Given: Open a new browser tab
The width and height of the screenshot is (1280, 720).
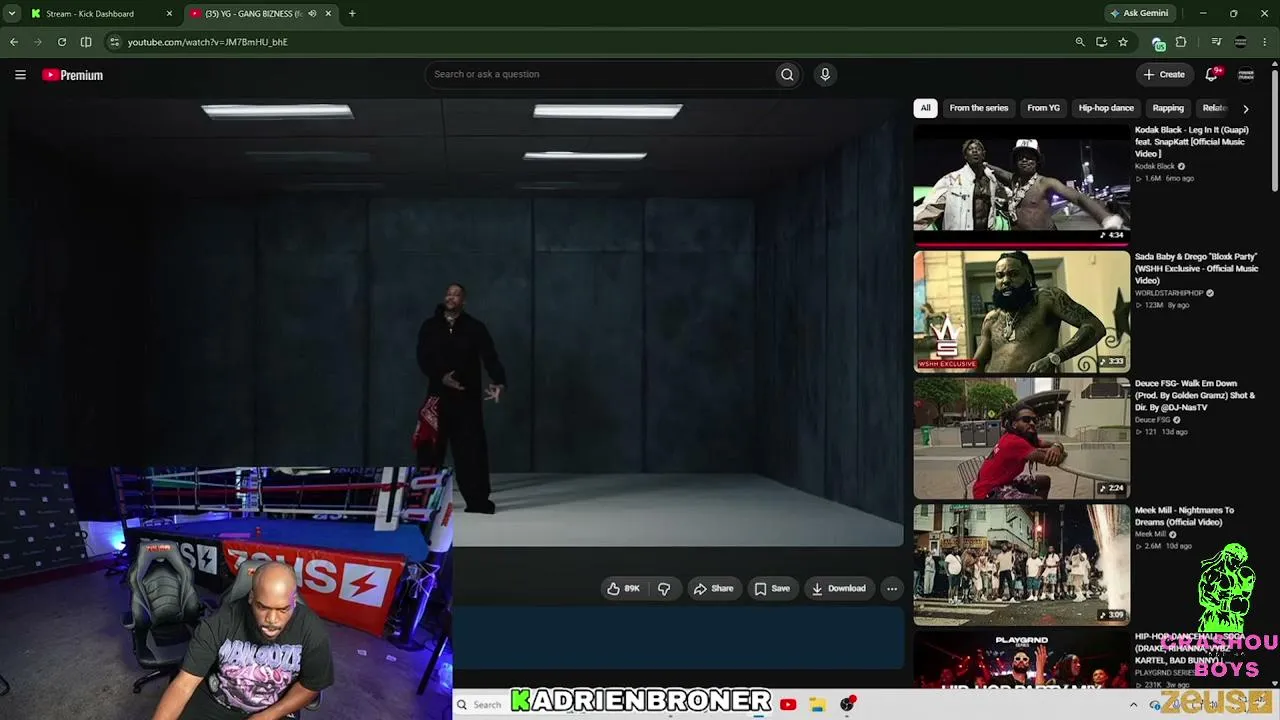Looking at the screenshot, I should click(x=352, y=14).
